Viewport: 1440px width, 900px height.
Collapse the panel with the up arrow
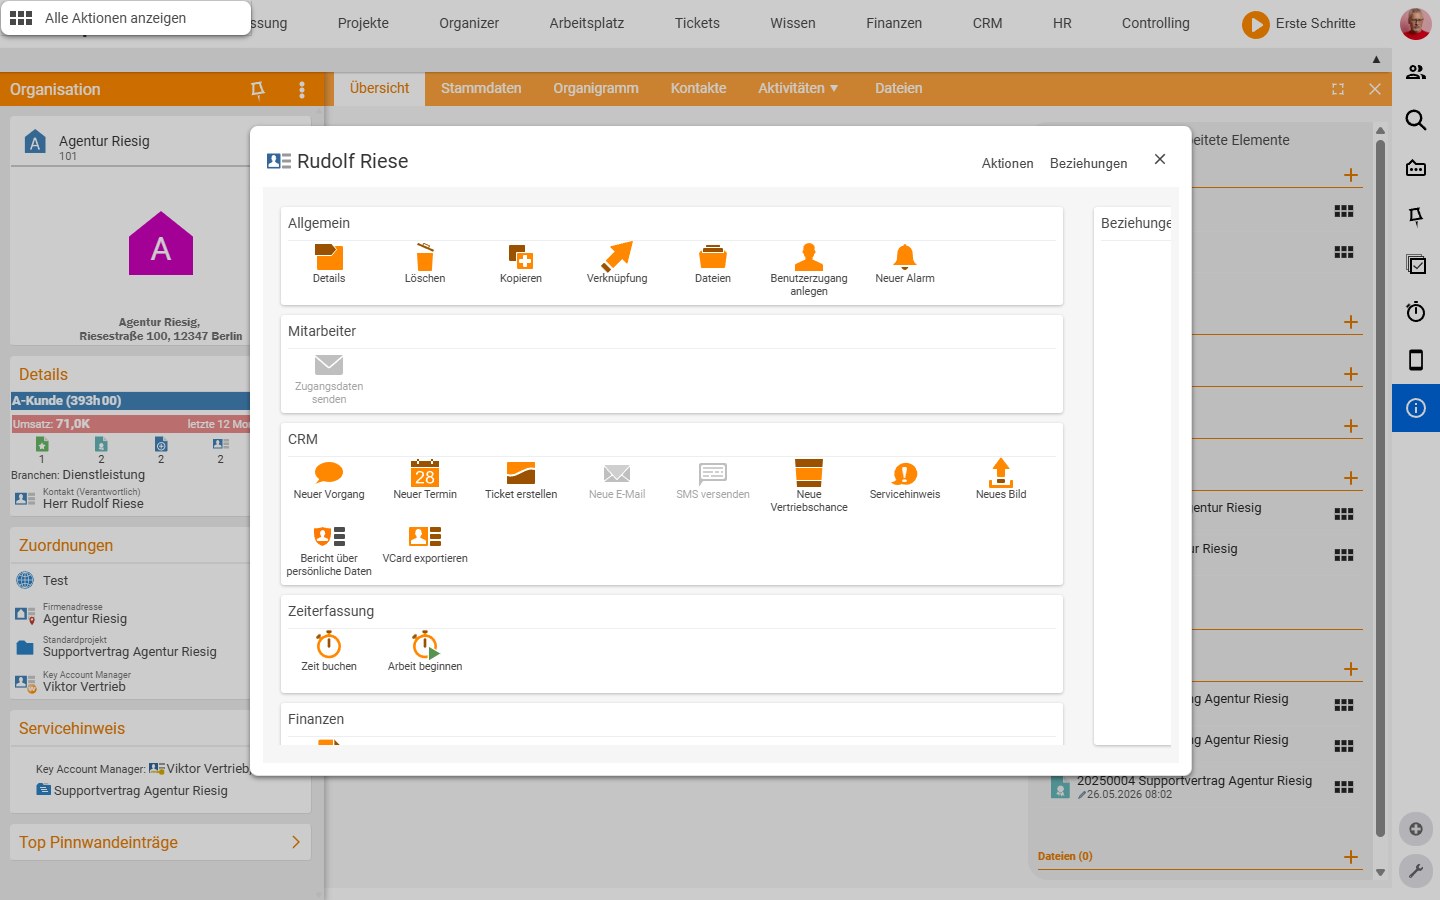1376,59
